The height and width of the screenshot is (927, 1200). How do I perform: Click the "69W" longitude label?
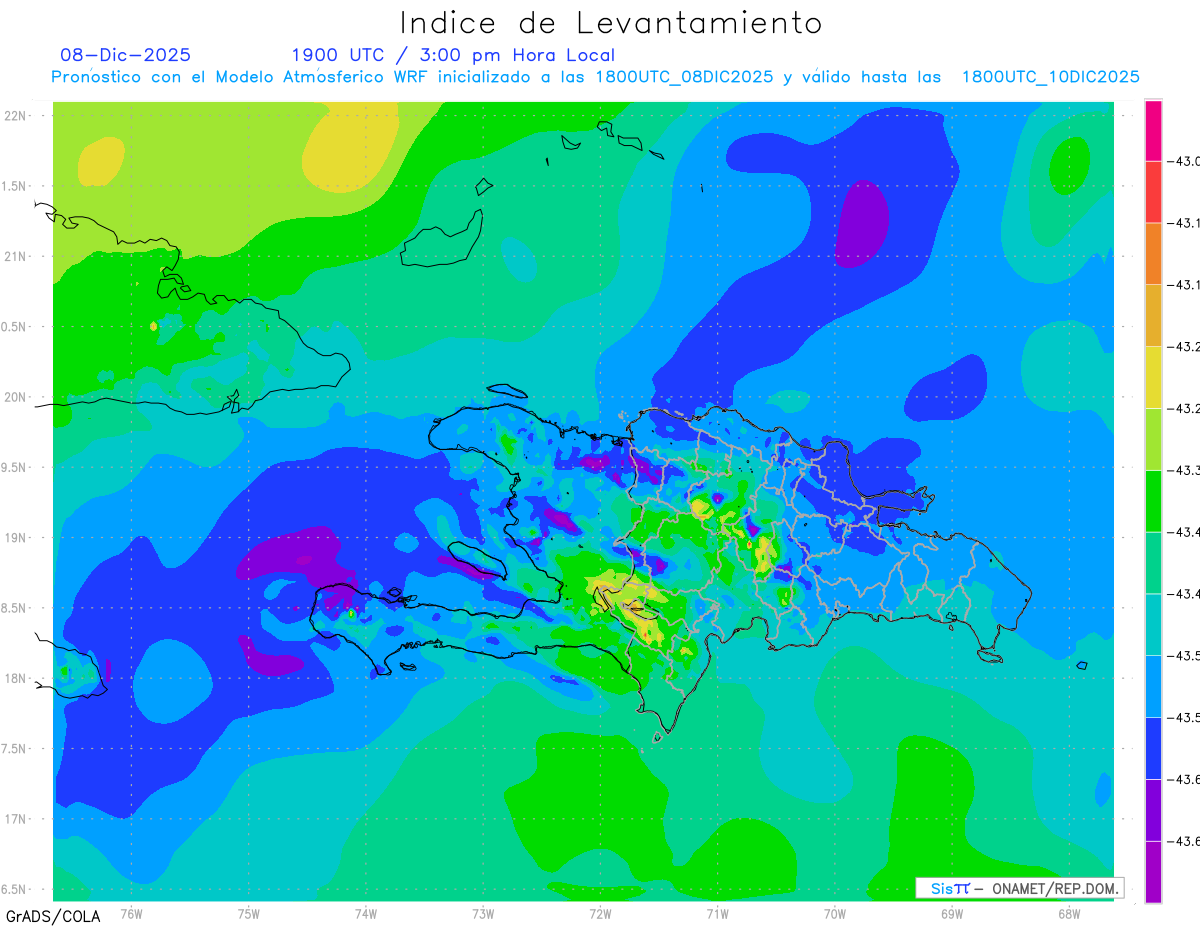tap(951, 913)
